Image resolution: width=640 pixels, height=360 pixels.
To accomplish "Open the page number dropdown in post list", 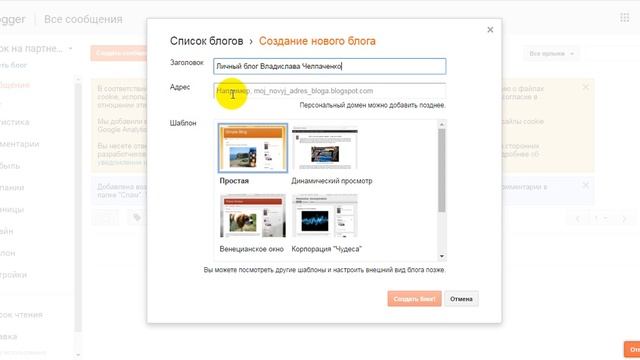I will (601, 219).
